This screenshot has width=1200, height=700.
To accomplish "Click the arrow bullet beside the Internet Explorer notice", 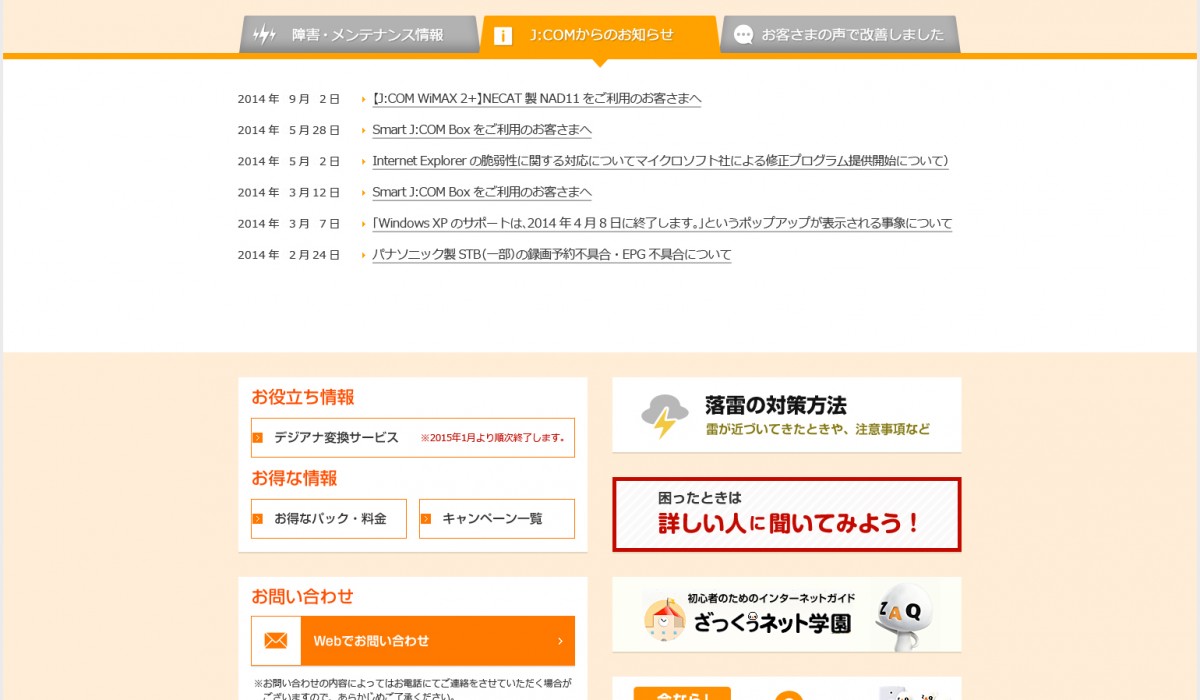I will [364, 161].
